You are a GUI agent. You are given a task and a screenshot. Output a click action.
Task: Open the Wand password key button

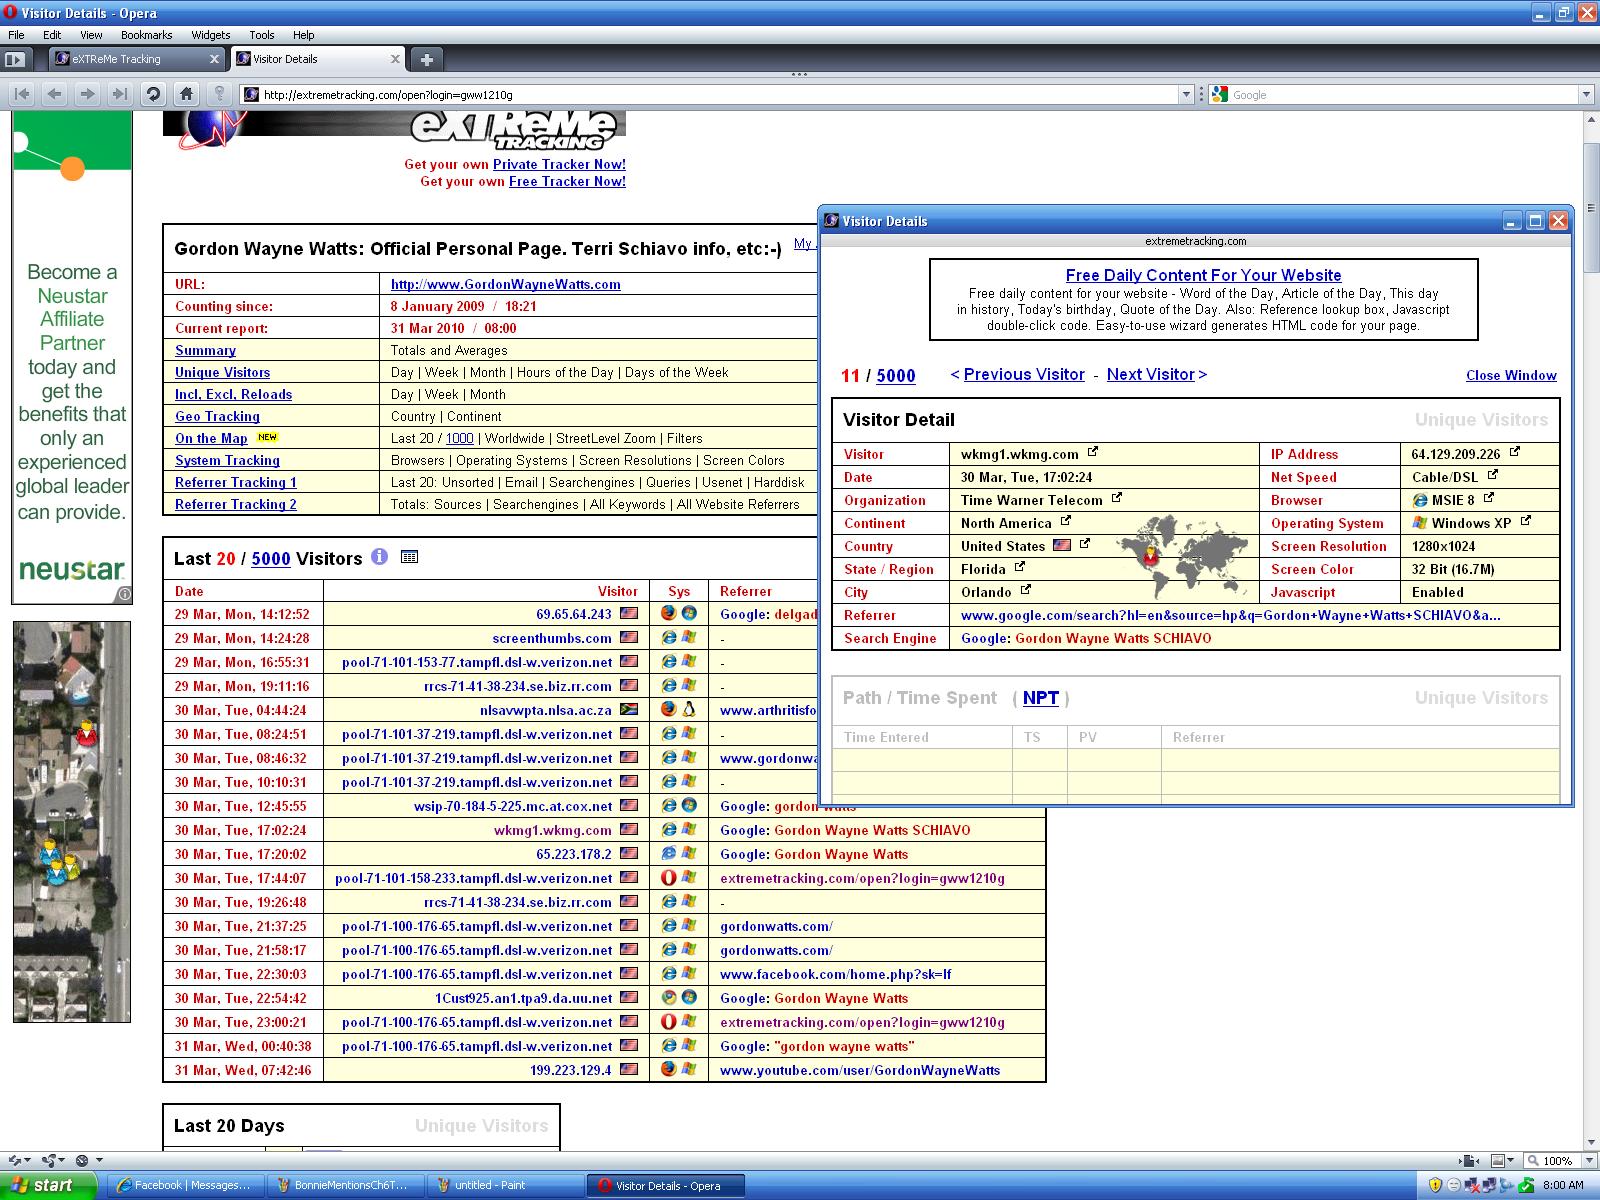pos(219,94)
